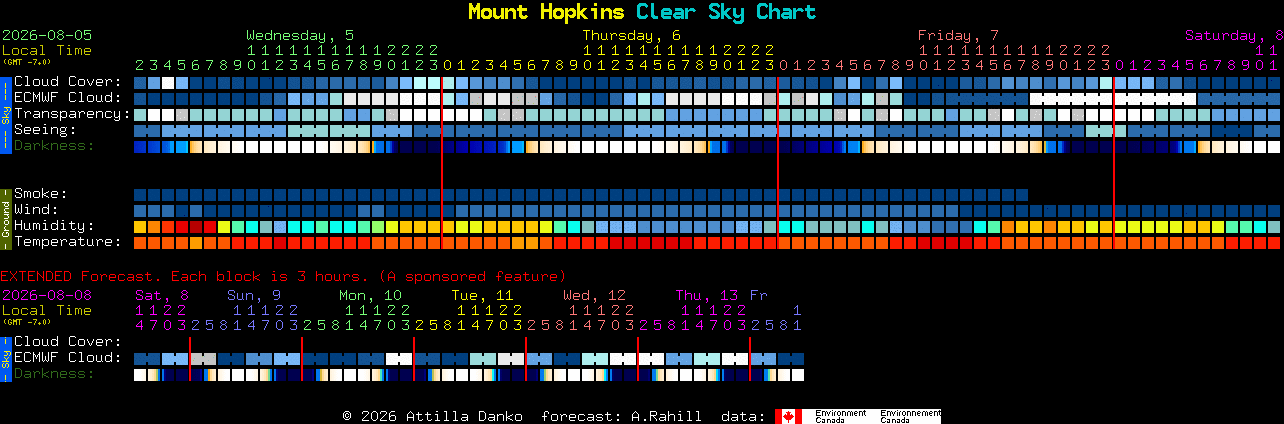1284x424 pixels.
Task: Click the Cloud Cover label in extended forecast
Action: tap(68, 342)
